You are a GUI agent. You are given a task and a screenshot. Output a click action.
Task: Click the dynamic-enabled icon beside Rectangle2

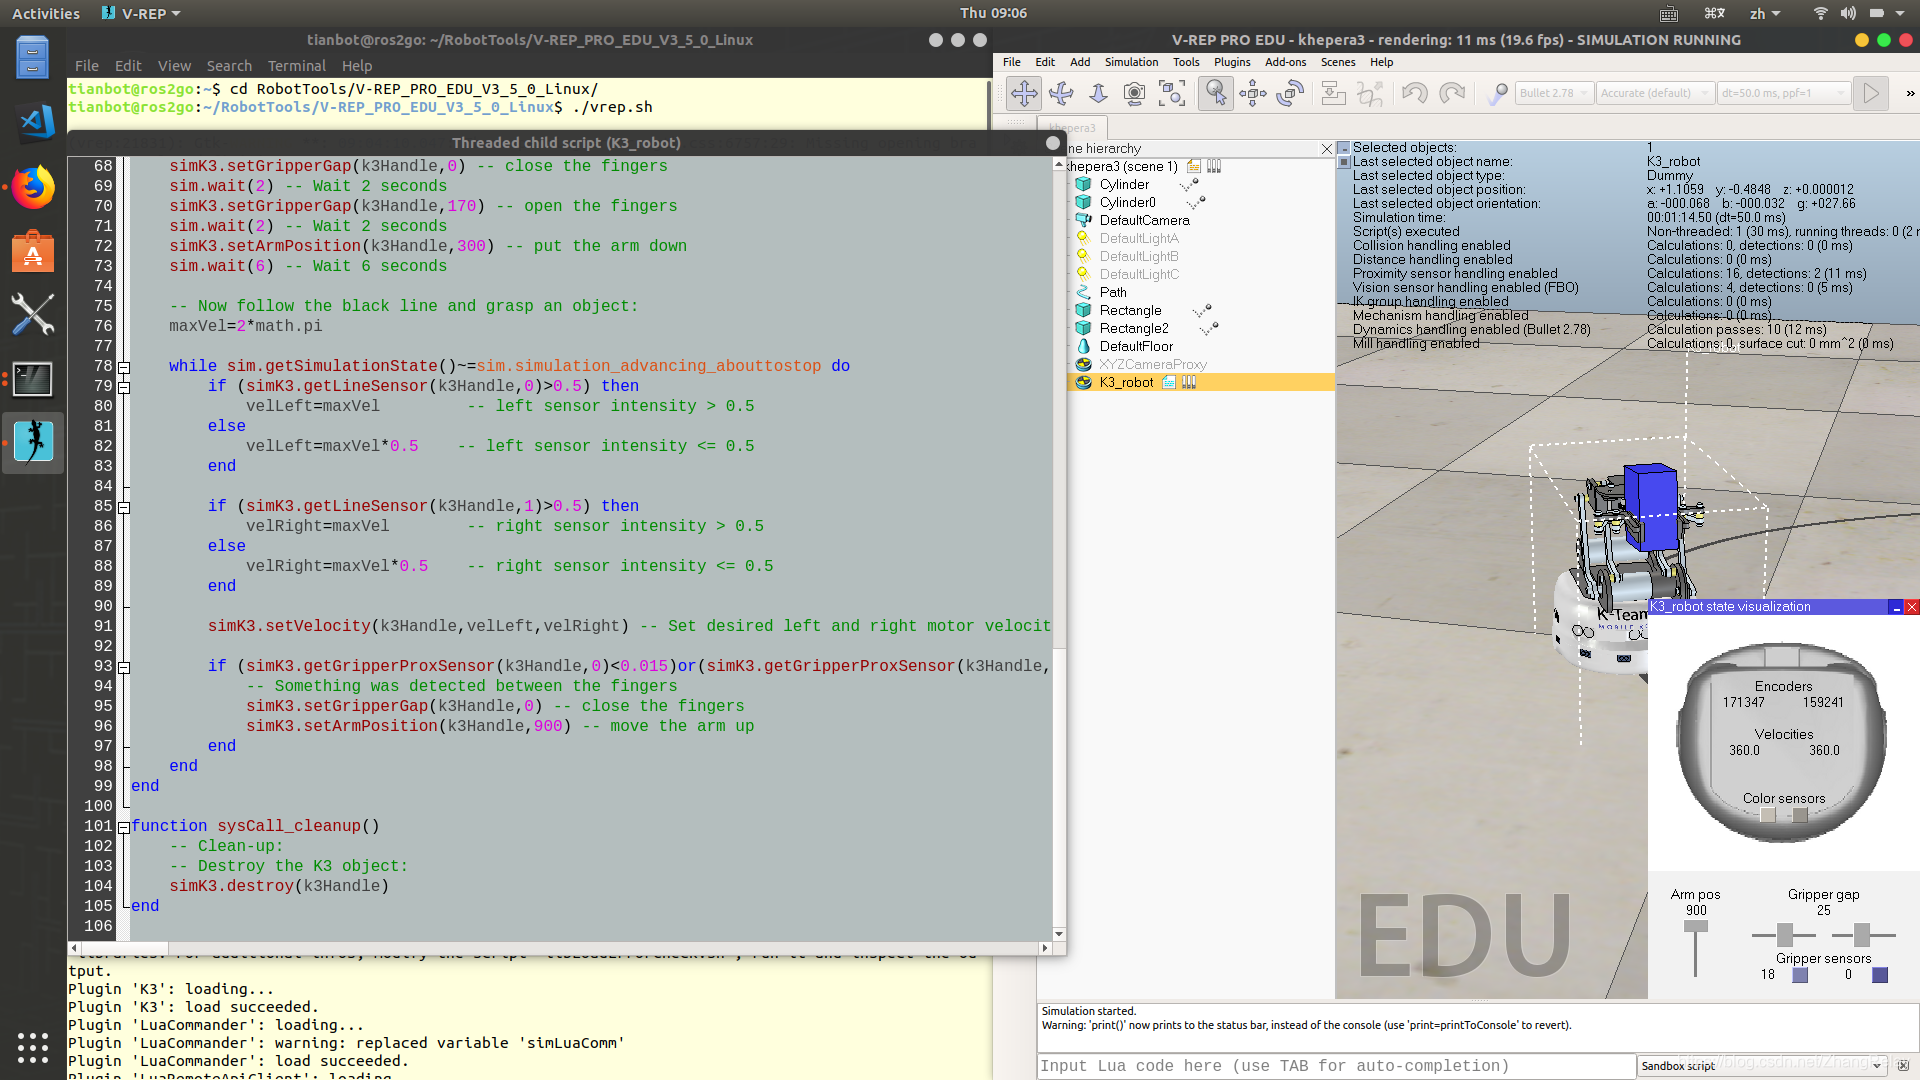[1209, 329]
